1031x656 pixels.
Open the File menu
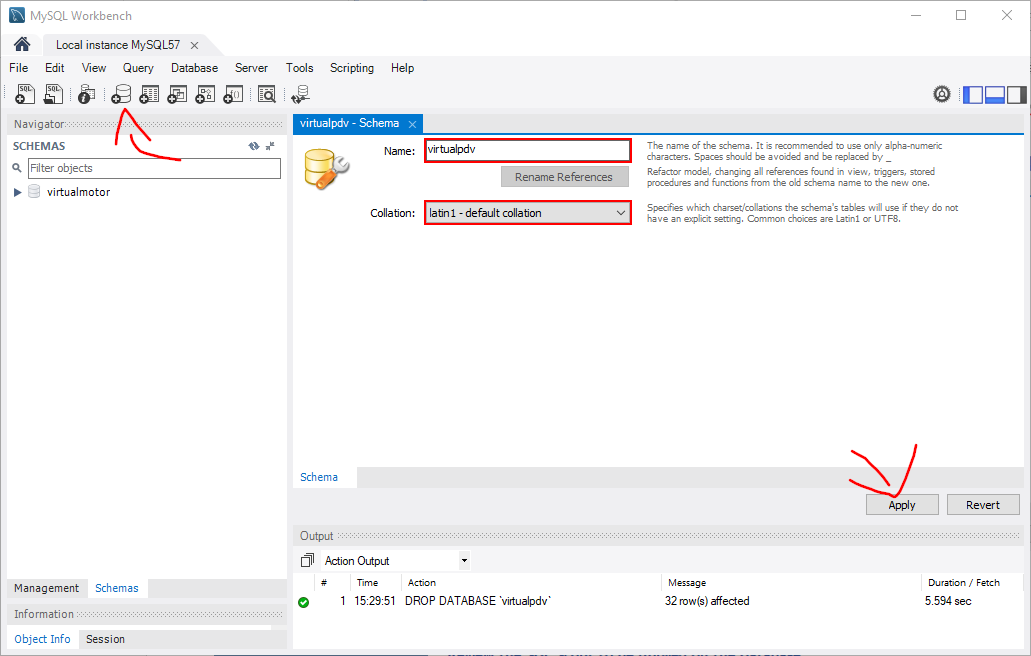tap(18, 68)
